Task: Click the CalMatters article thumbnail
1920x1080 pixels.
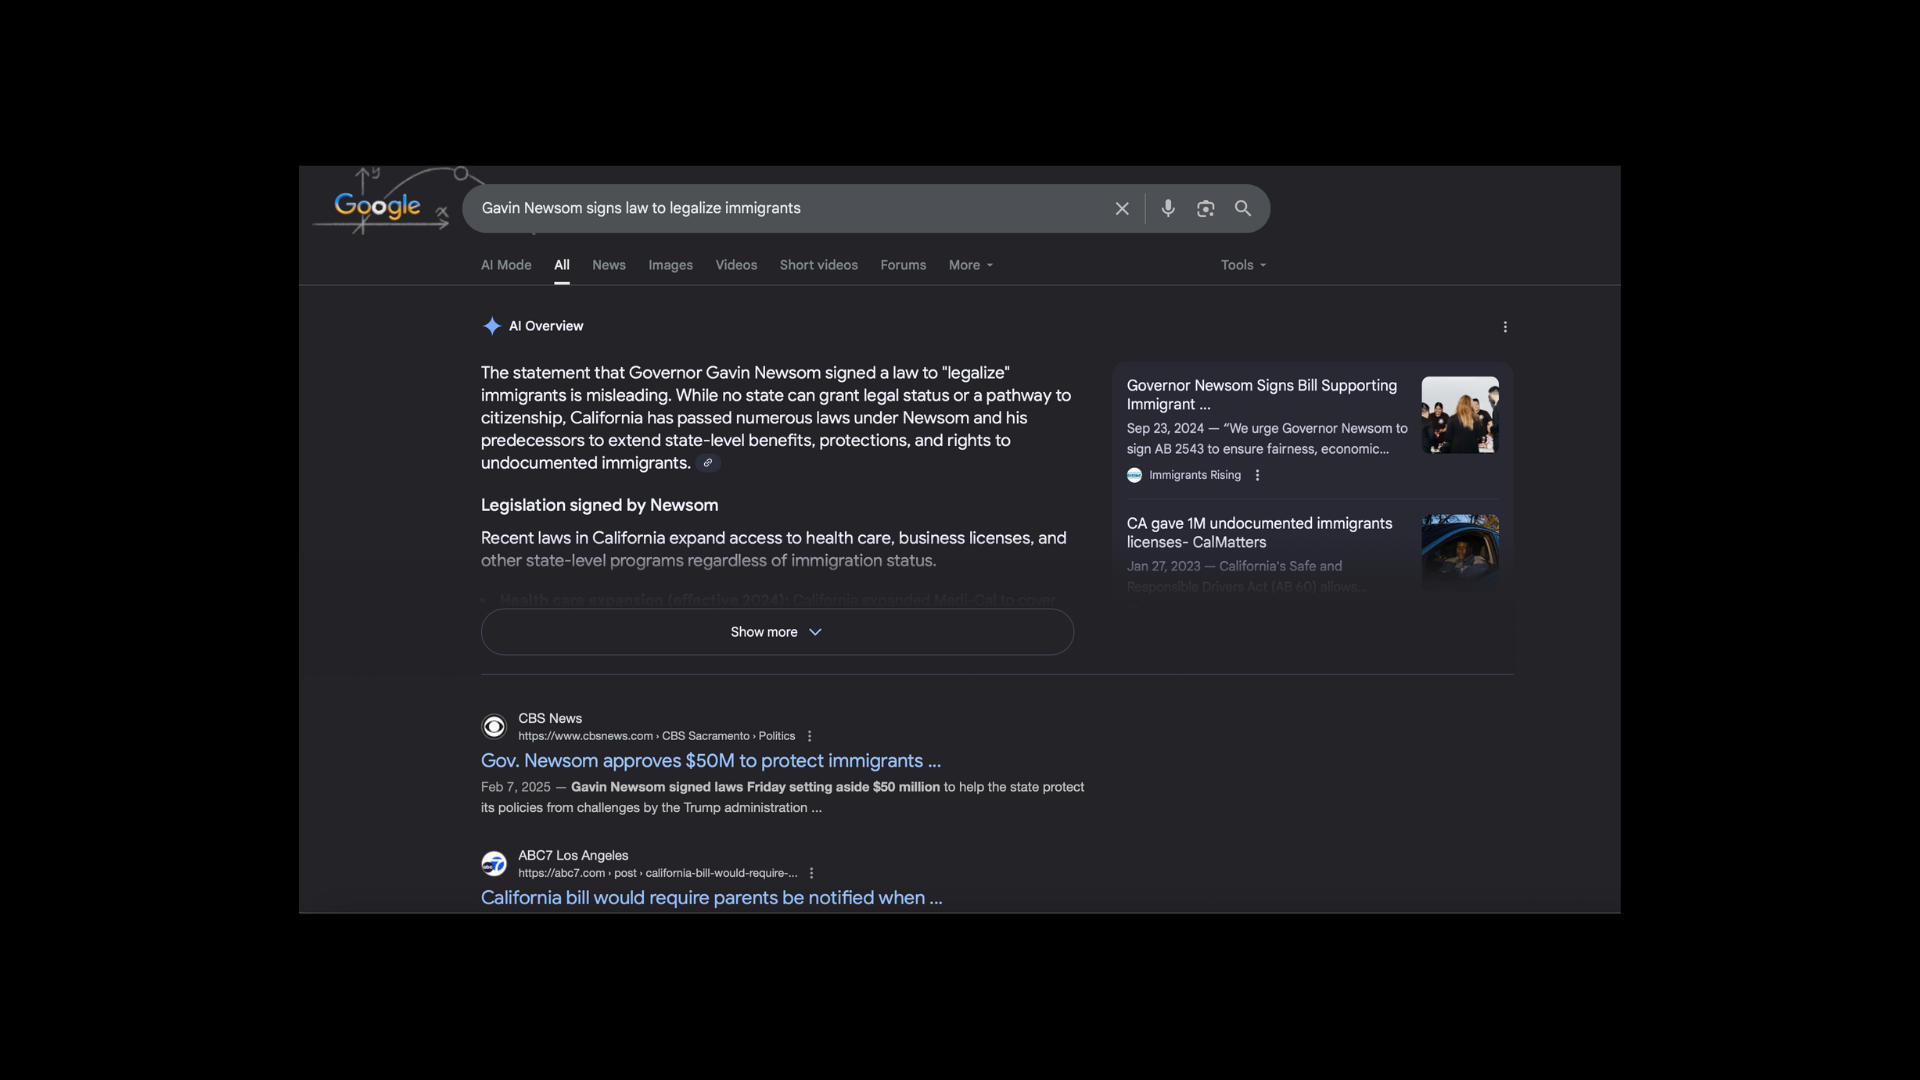Action: 1460,553
